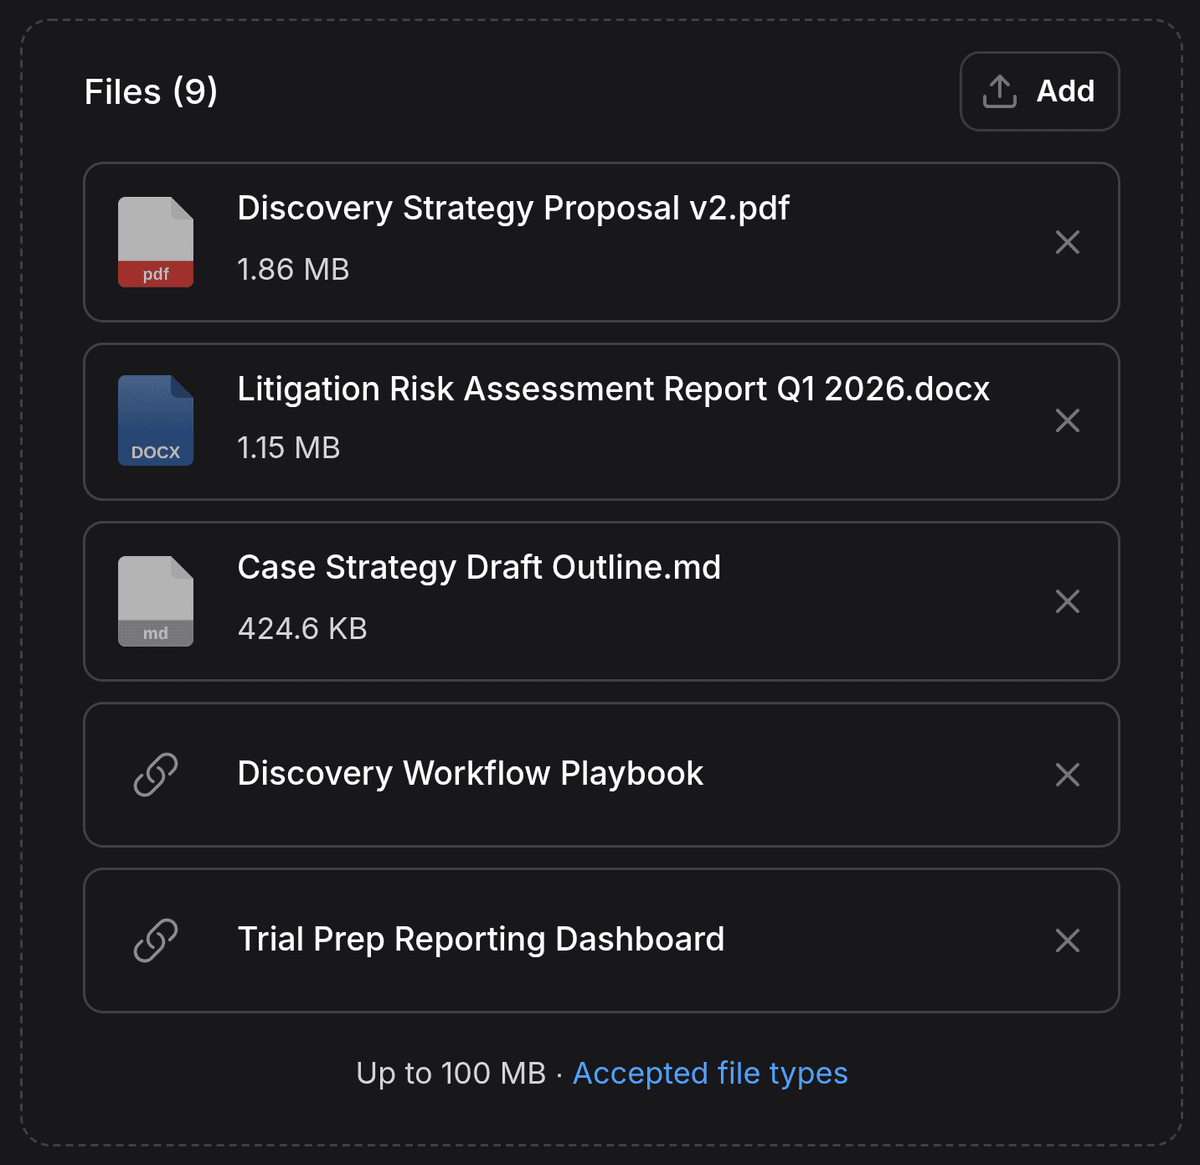Click the Add upload button
Image resolution: width=1200 pixels, height=1165 pixels.
point(1039,91)
